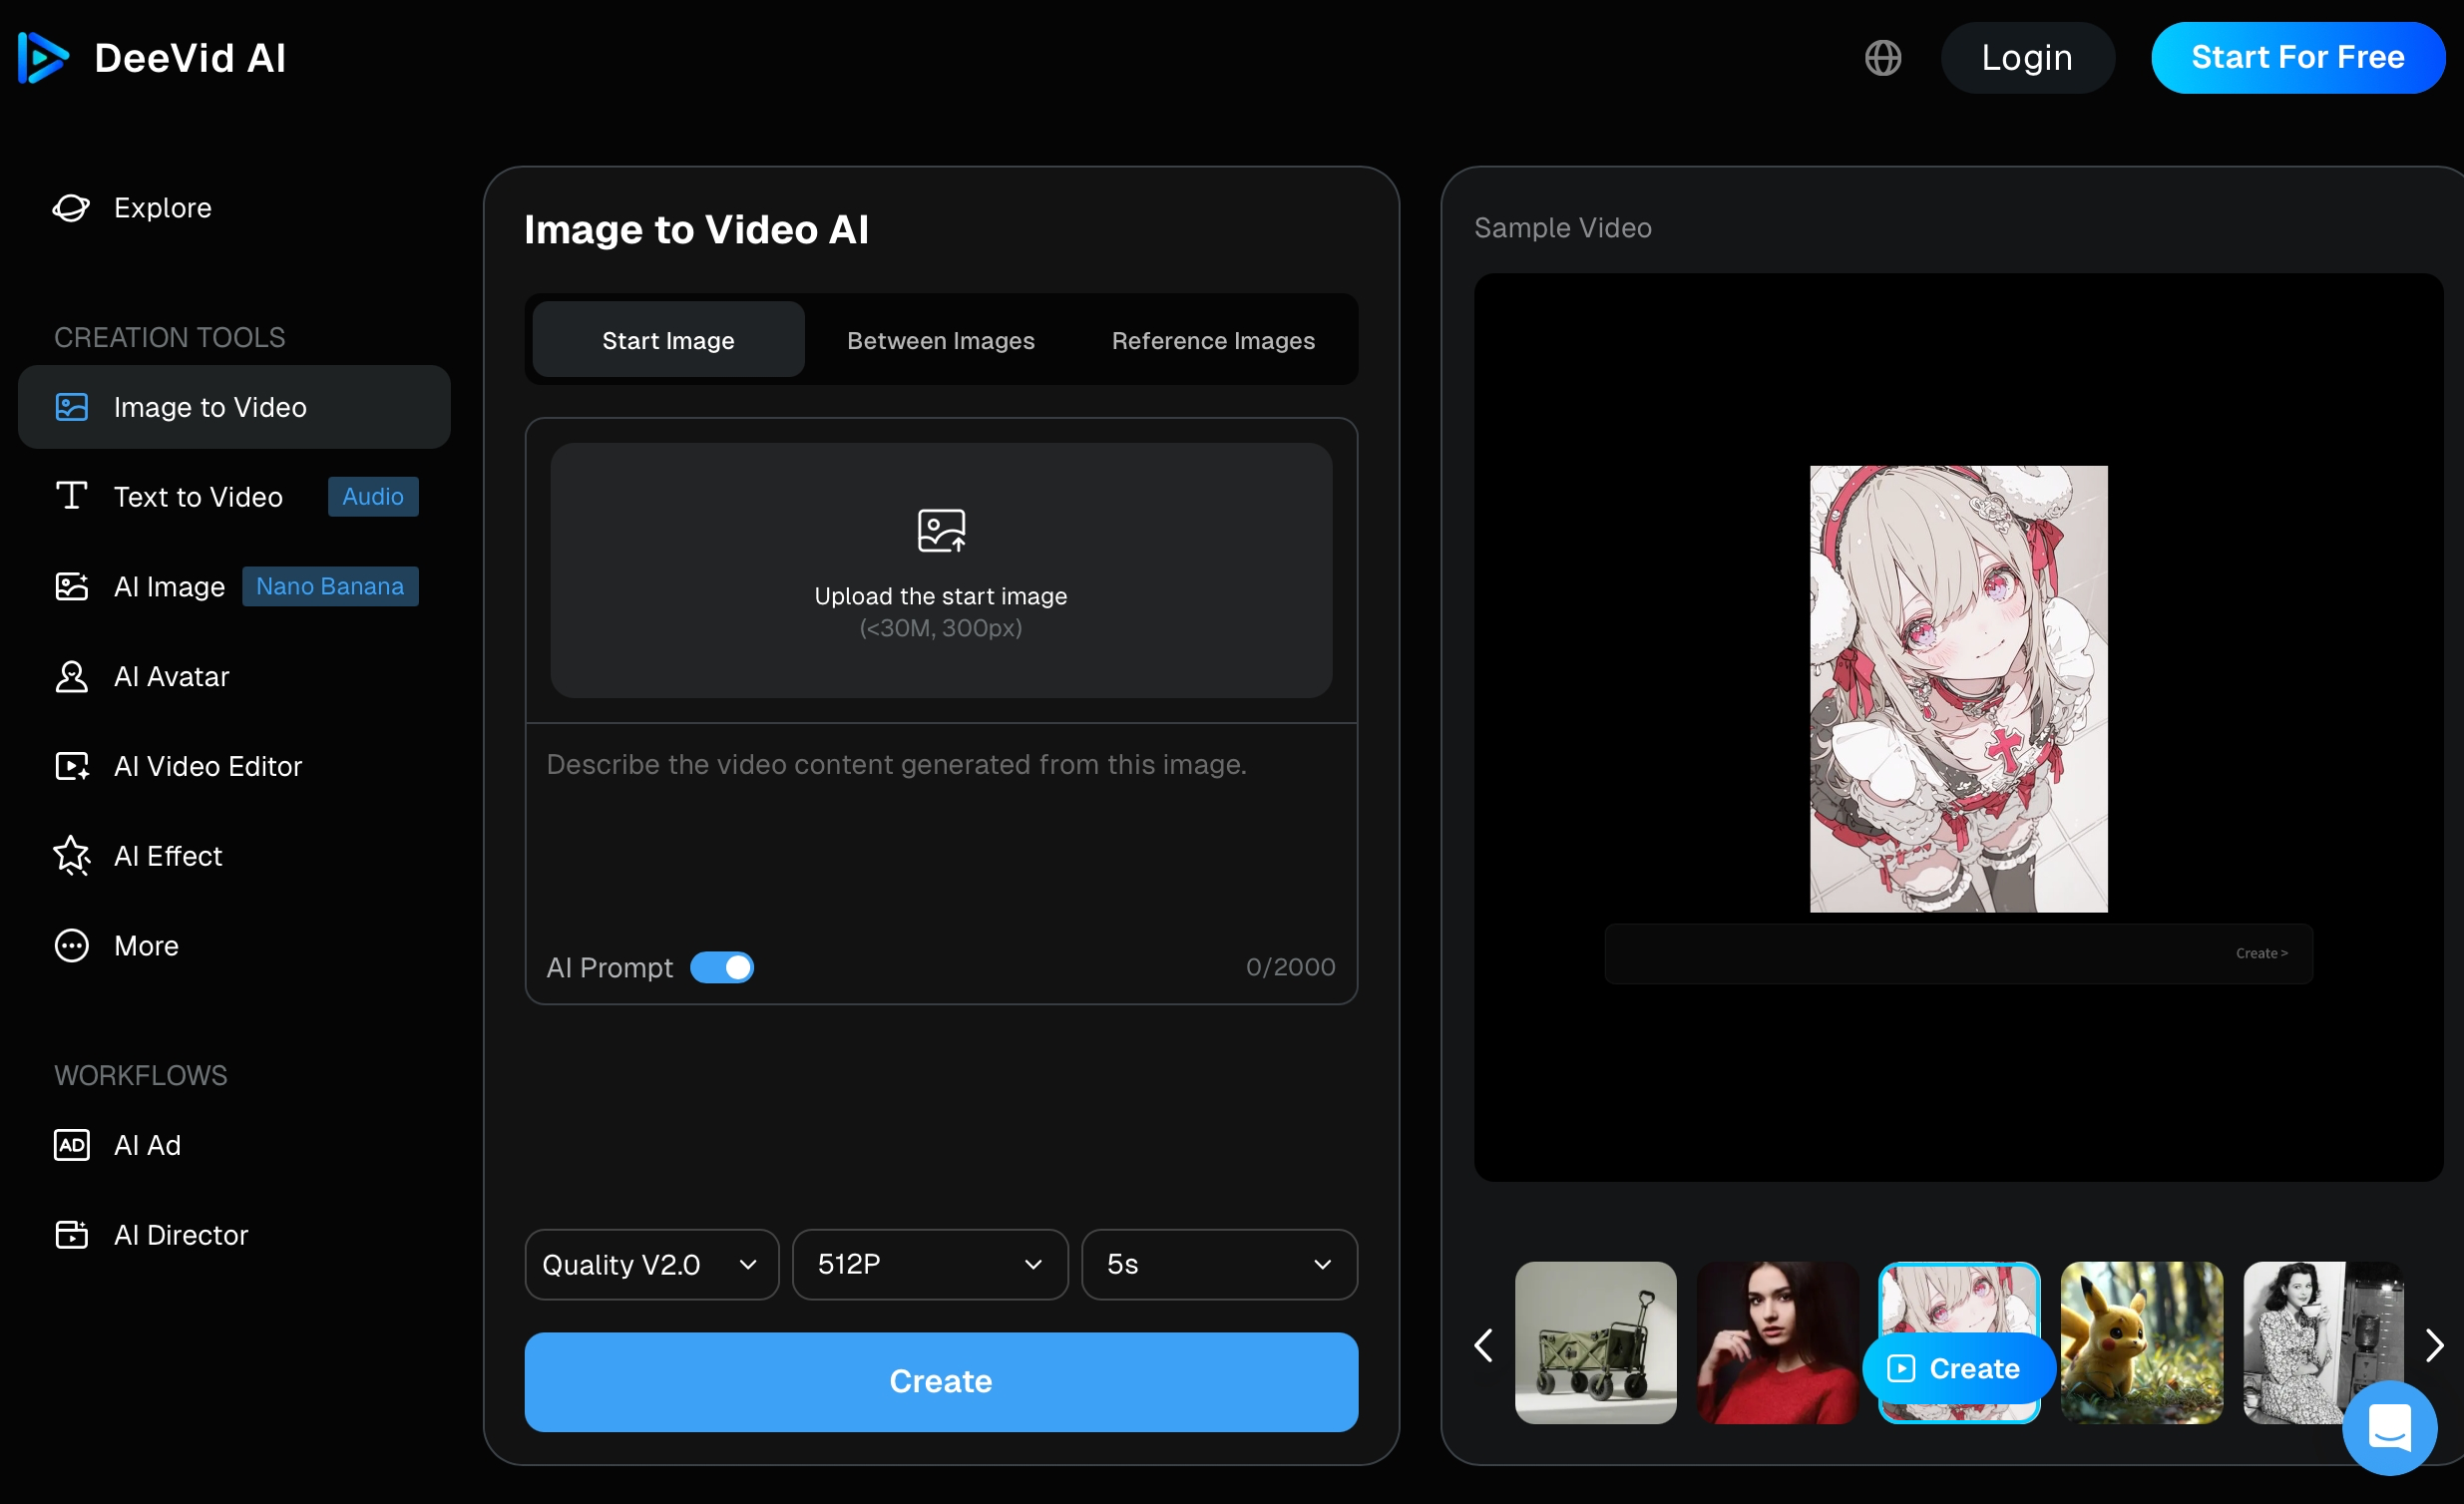Switch to the Reference Images tab
Image resolution: width=2464 pixels, height=1504 pixels.
(x=1212, y=341)
